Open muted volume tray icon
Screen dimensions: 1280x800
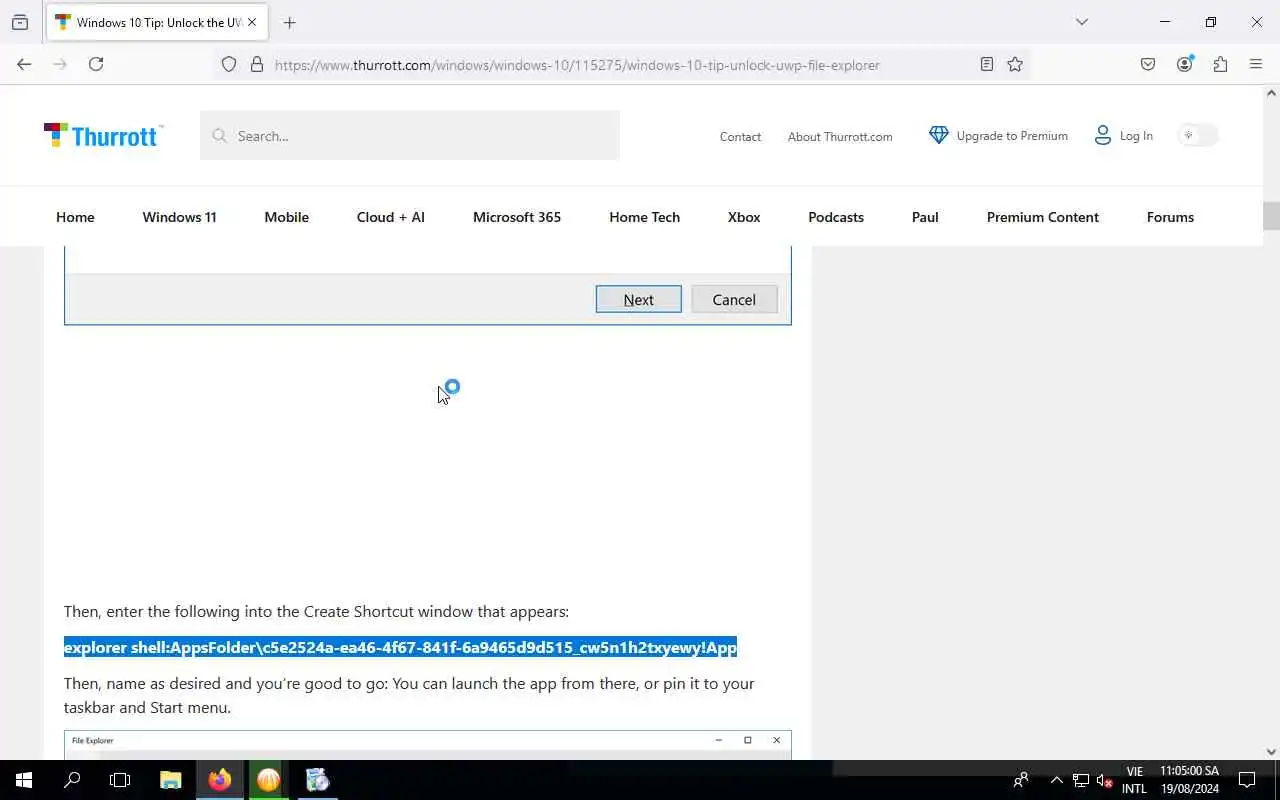1105,780
